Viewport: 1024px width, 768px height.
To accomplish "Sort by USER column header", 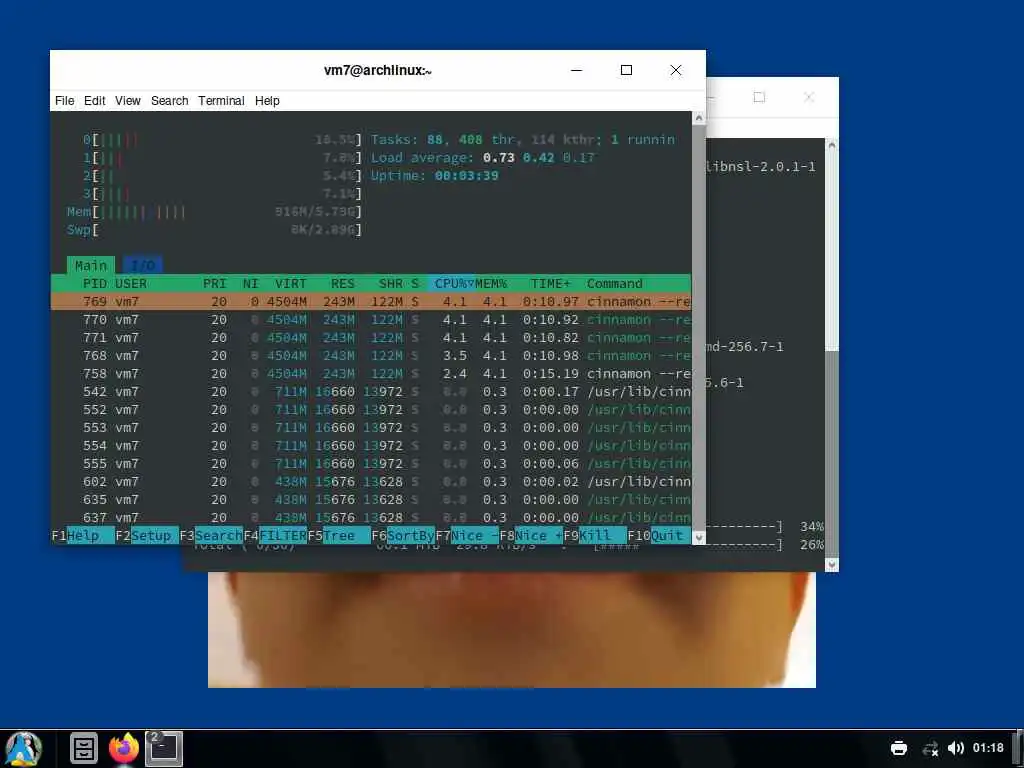I will pyautogui.click(x=131, y=283).
